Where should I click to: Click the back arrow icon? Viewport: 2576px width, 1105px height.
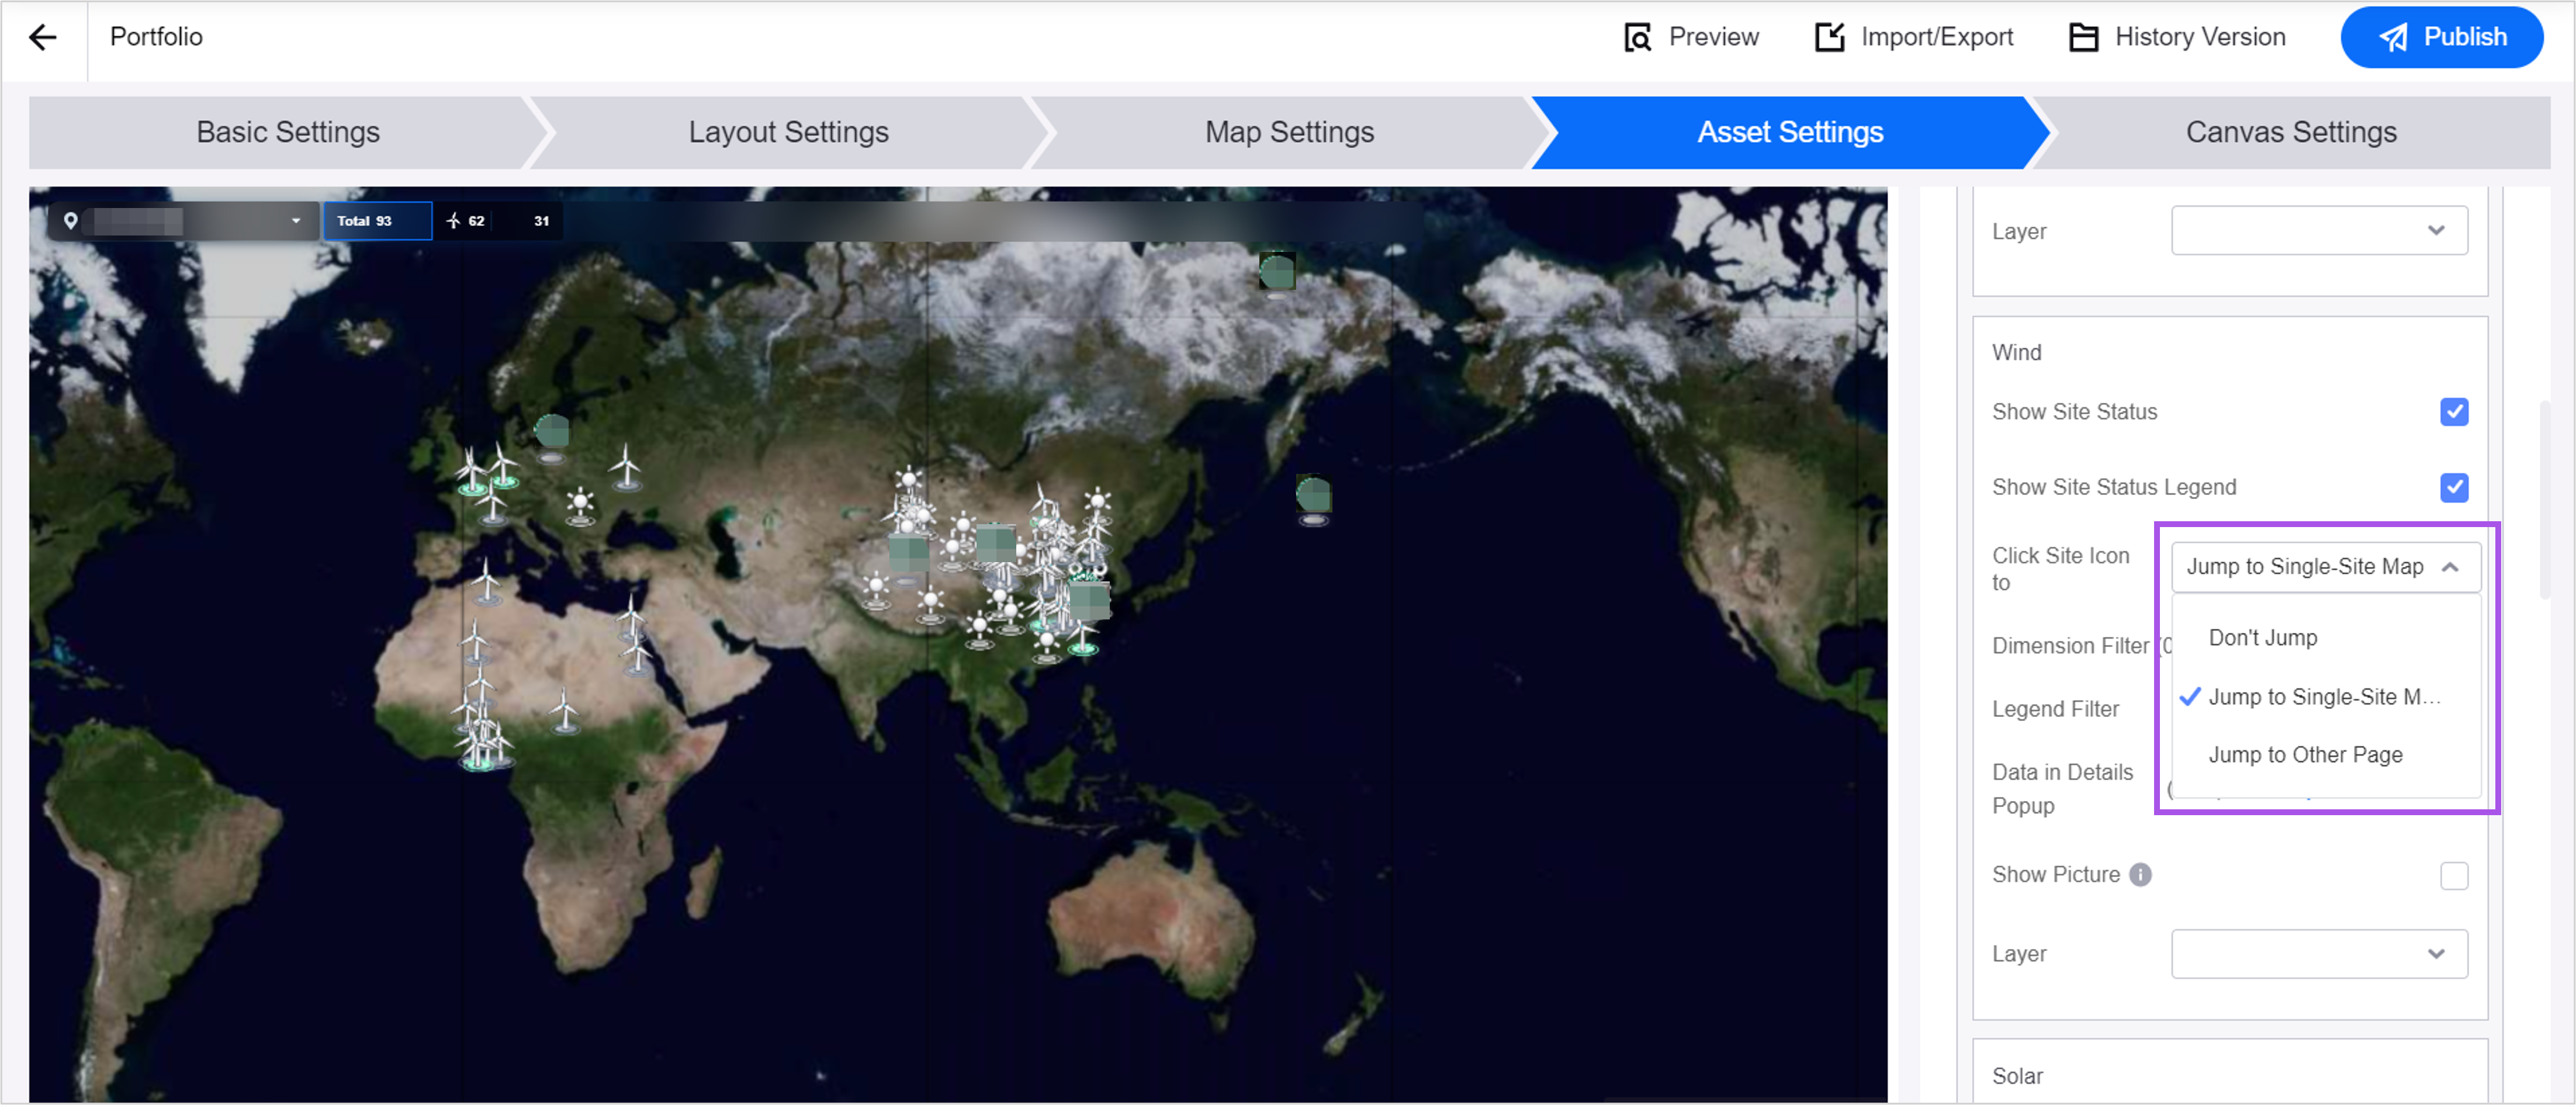click(x=43, y=38)
